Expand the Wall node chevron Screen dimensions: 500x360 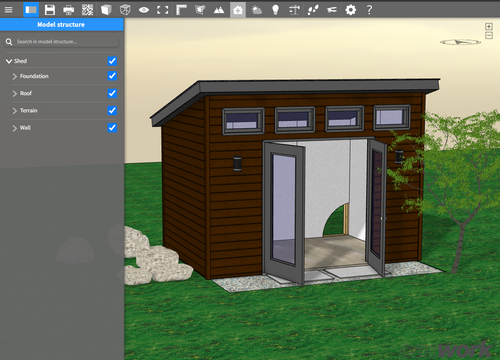15,128
